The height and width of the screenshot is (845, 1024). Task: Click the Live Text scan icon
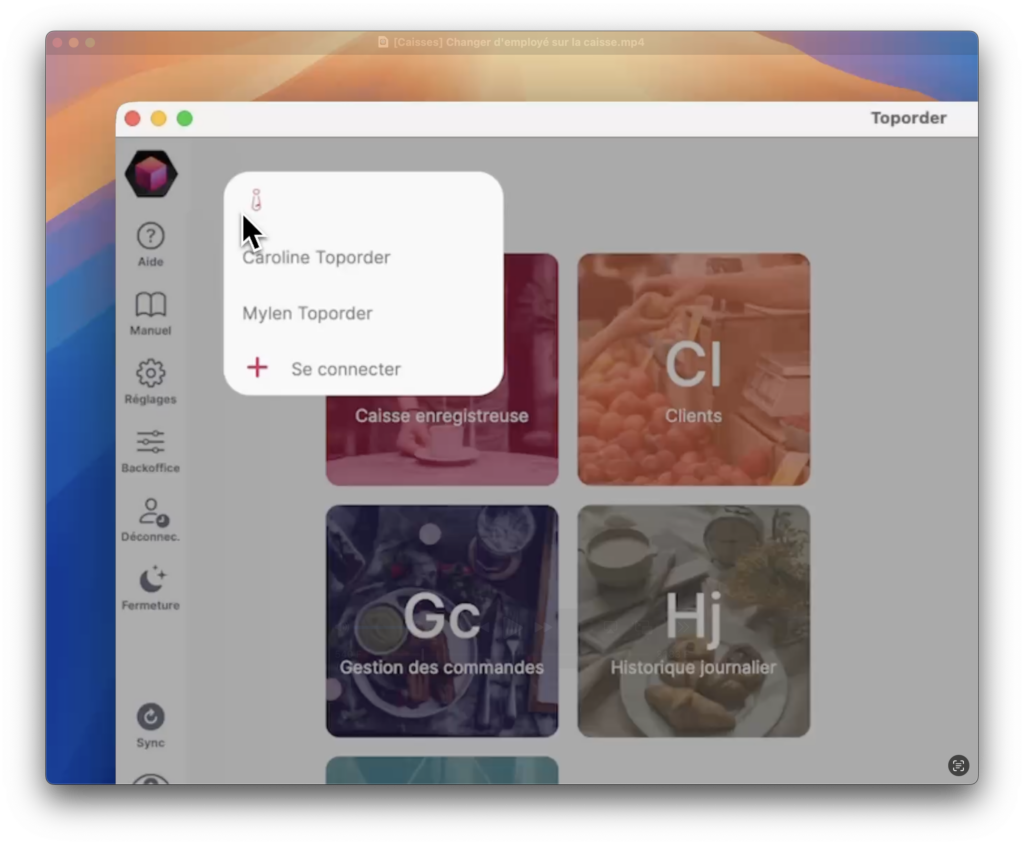[x=958, y=765]
